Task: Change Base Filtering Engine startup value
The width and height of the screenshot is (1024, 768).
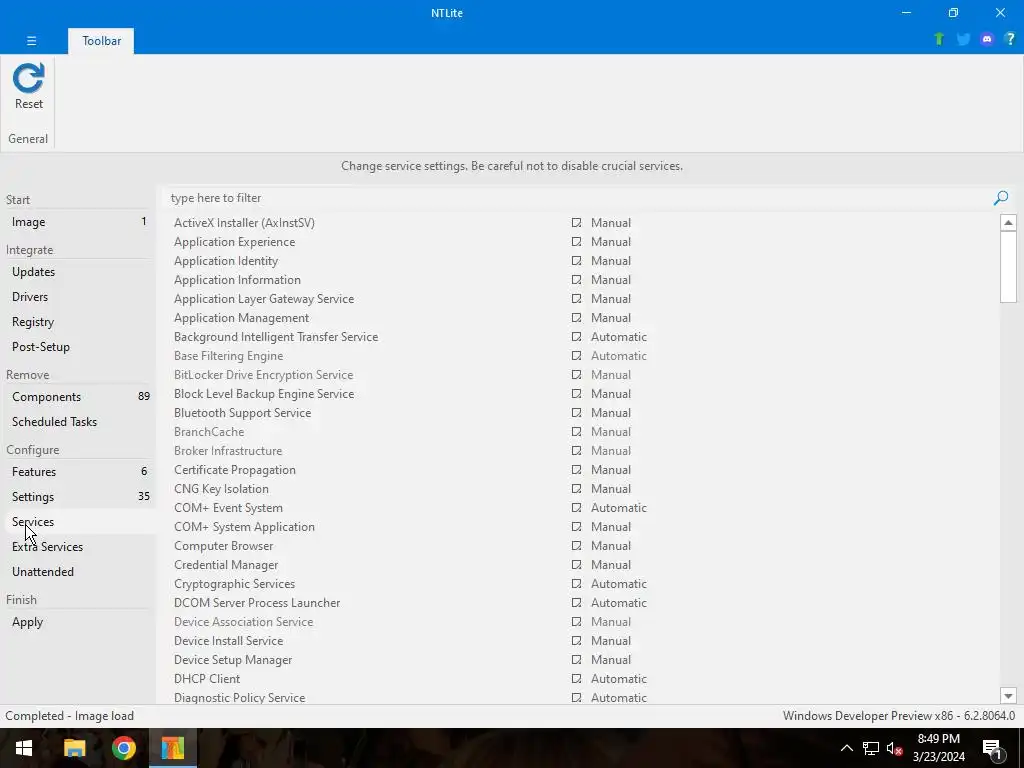Action: coord(618,356)
